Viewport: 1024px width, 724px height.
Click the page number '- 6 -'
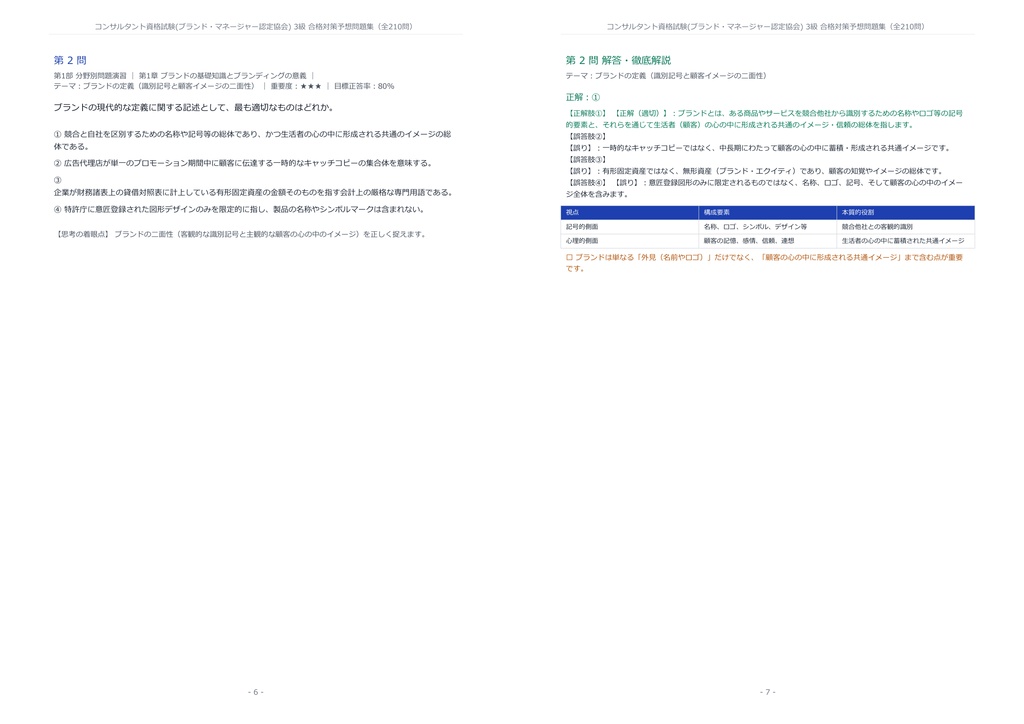coord(256,692)
